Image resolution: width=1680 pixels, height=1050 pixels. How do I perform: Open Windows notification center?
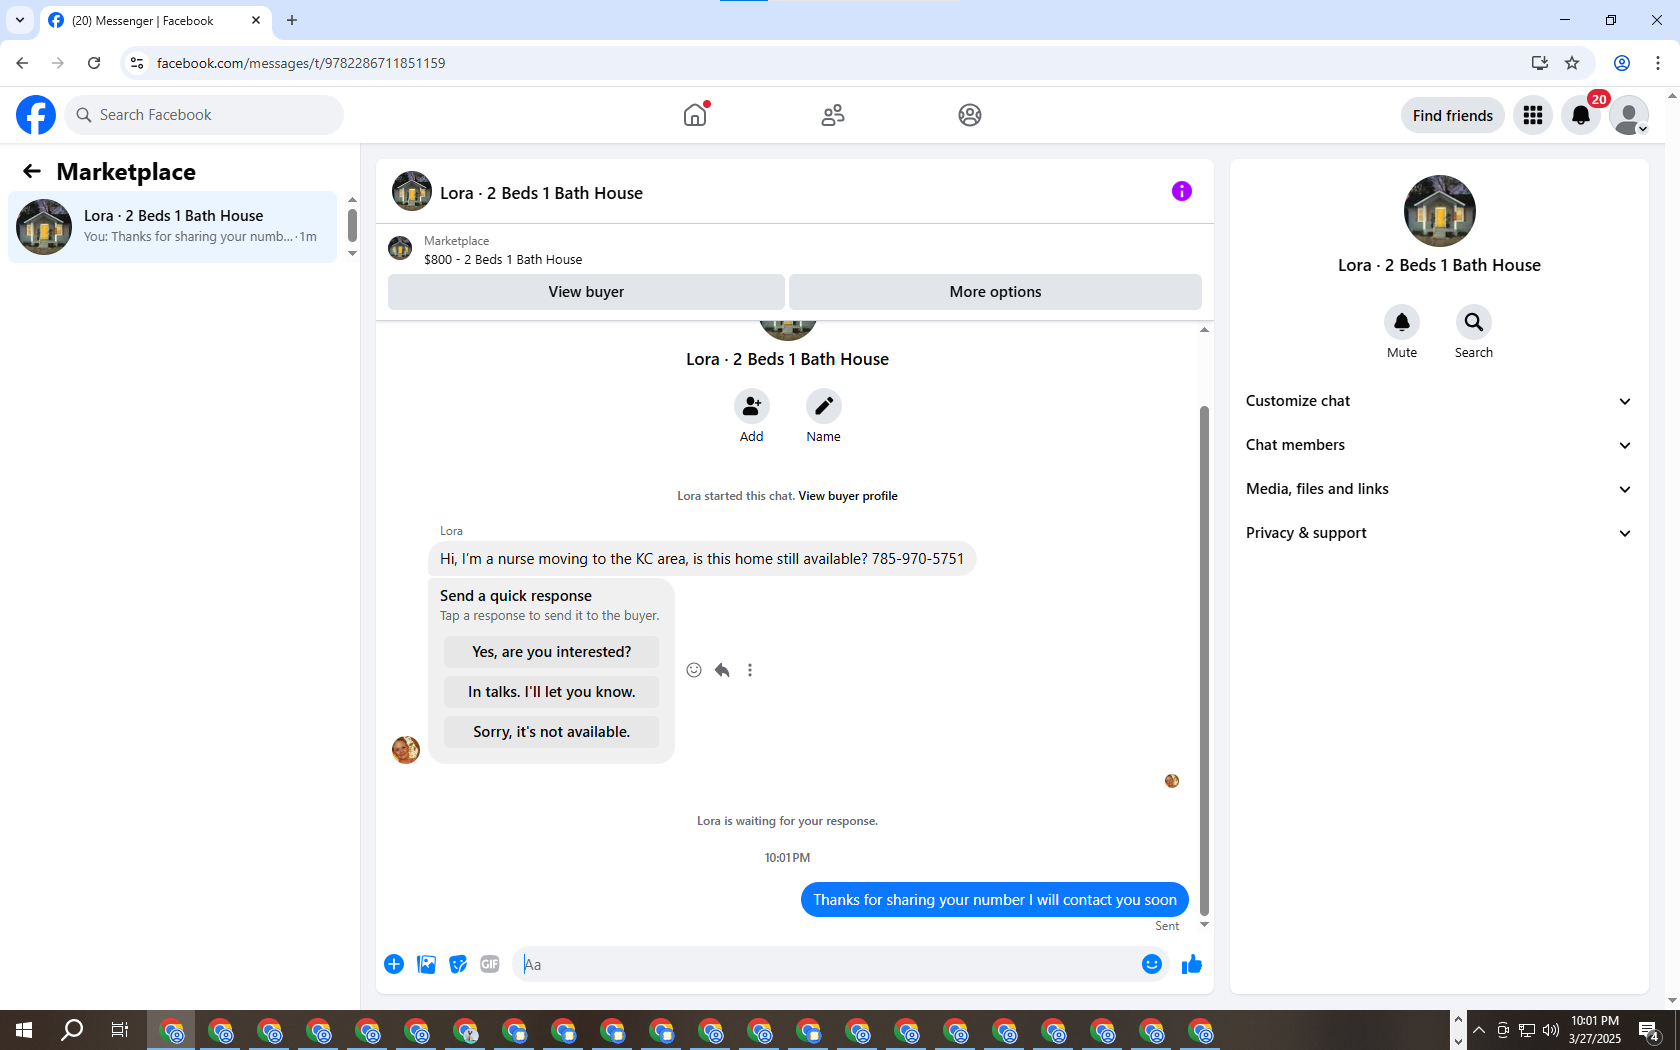pos(1650,1030)
